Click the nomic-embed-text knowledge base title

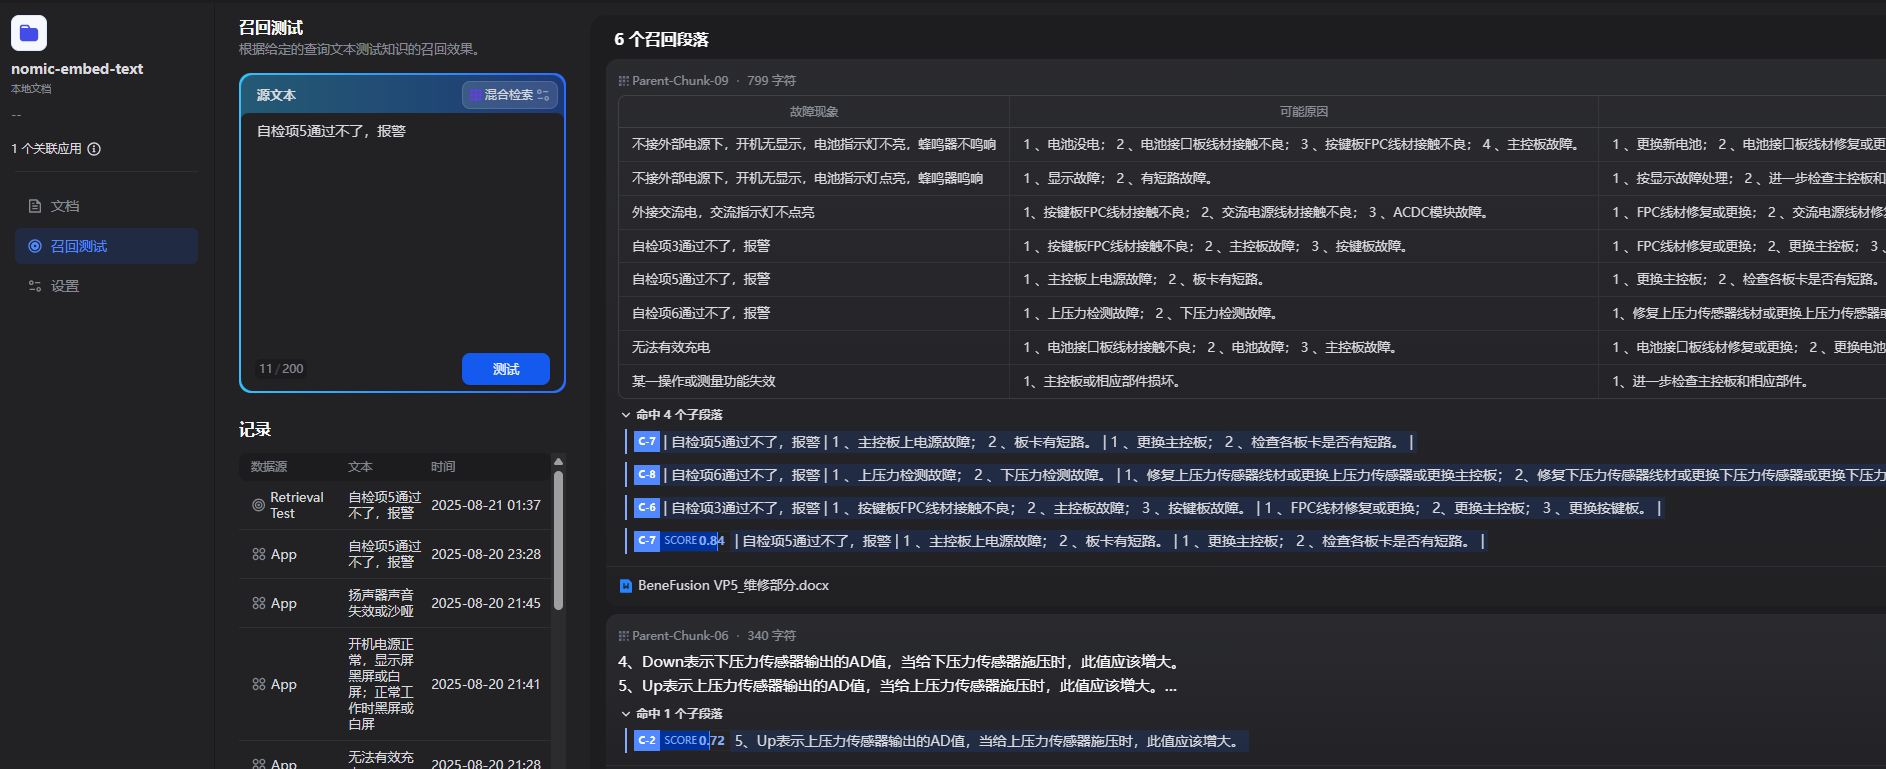[x=77, y=69]
